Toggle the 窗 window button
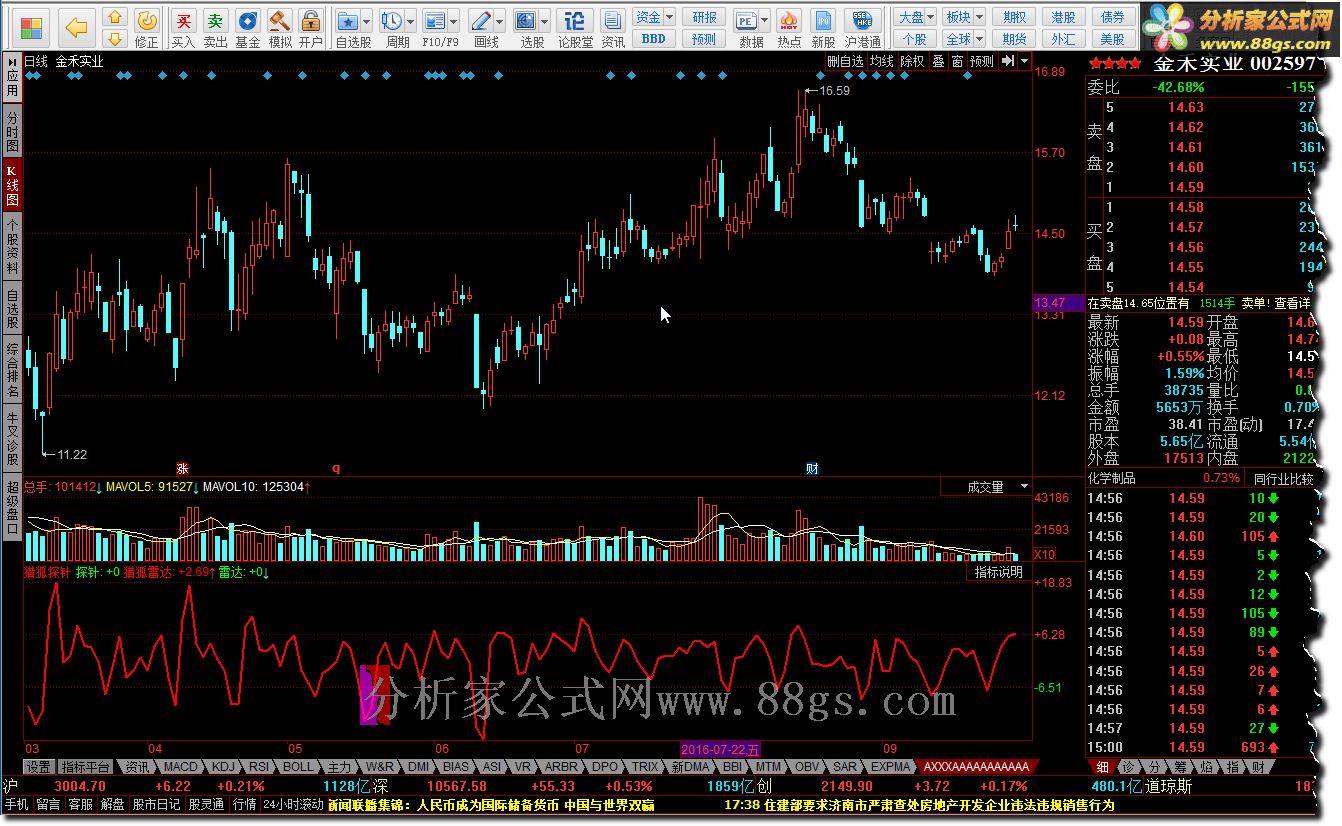Viewport: 1342px width, 826px height. [x=957, y=61]
